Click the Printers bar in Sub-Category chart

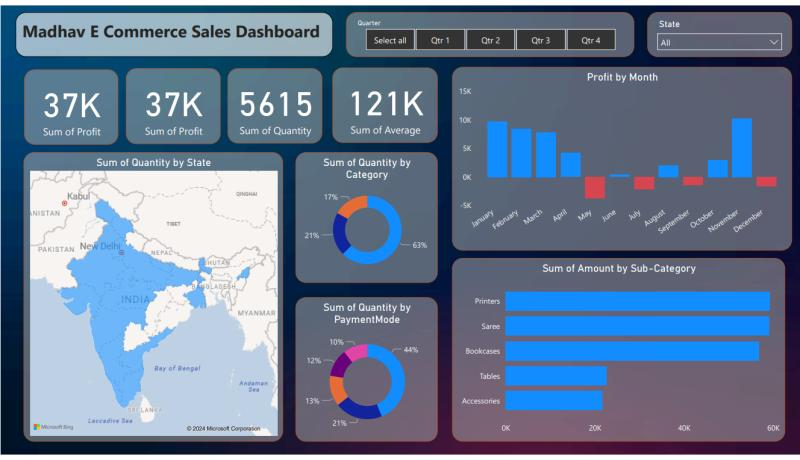[x=637, y=301]
